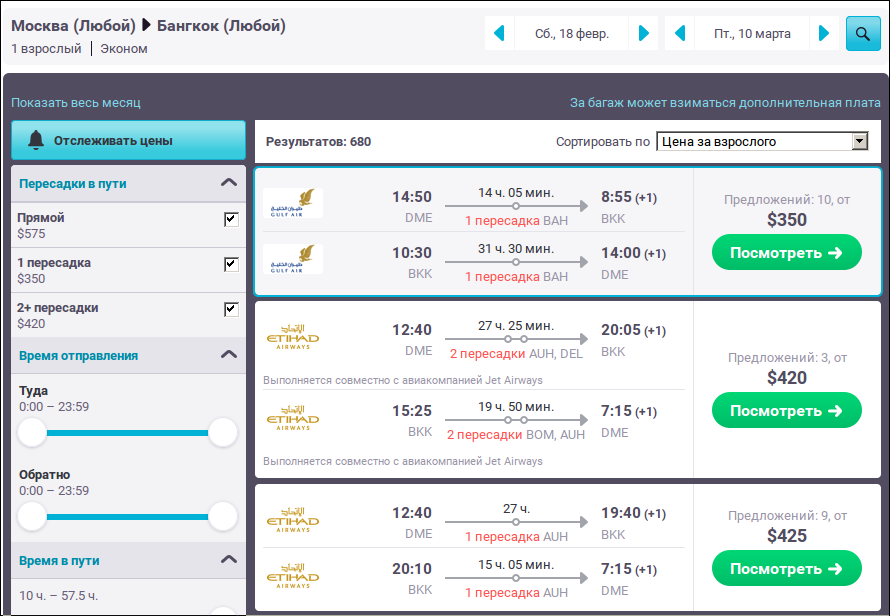
Task: Collapse the Пересадки в пути section
Action: click(229, 183)
